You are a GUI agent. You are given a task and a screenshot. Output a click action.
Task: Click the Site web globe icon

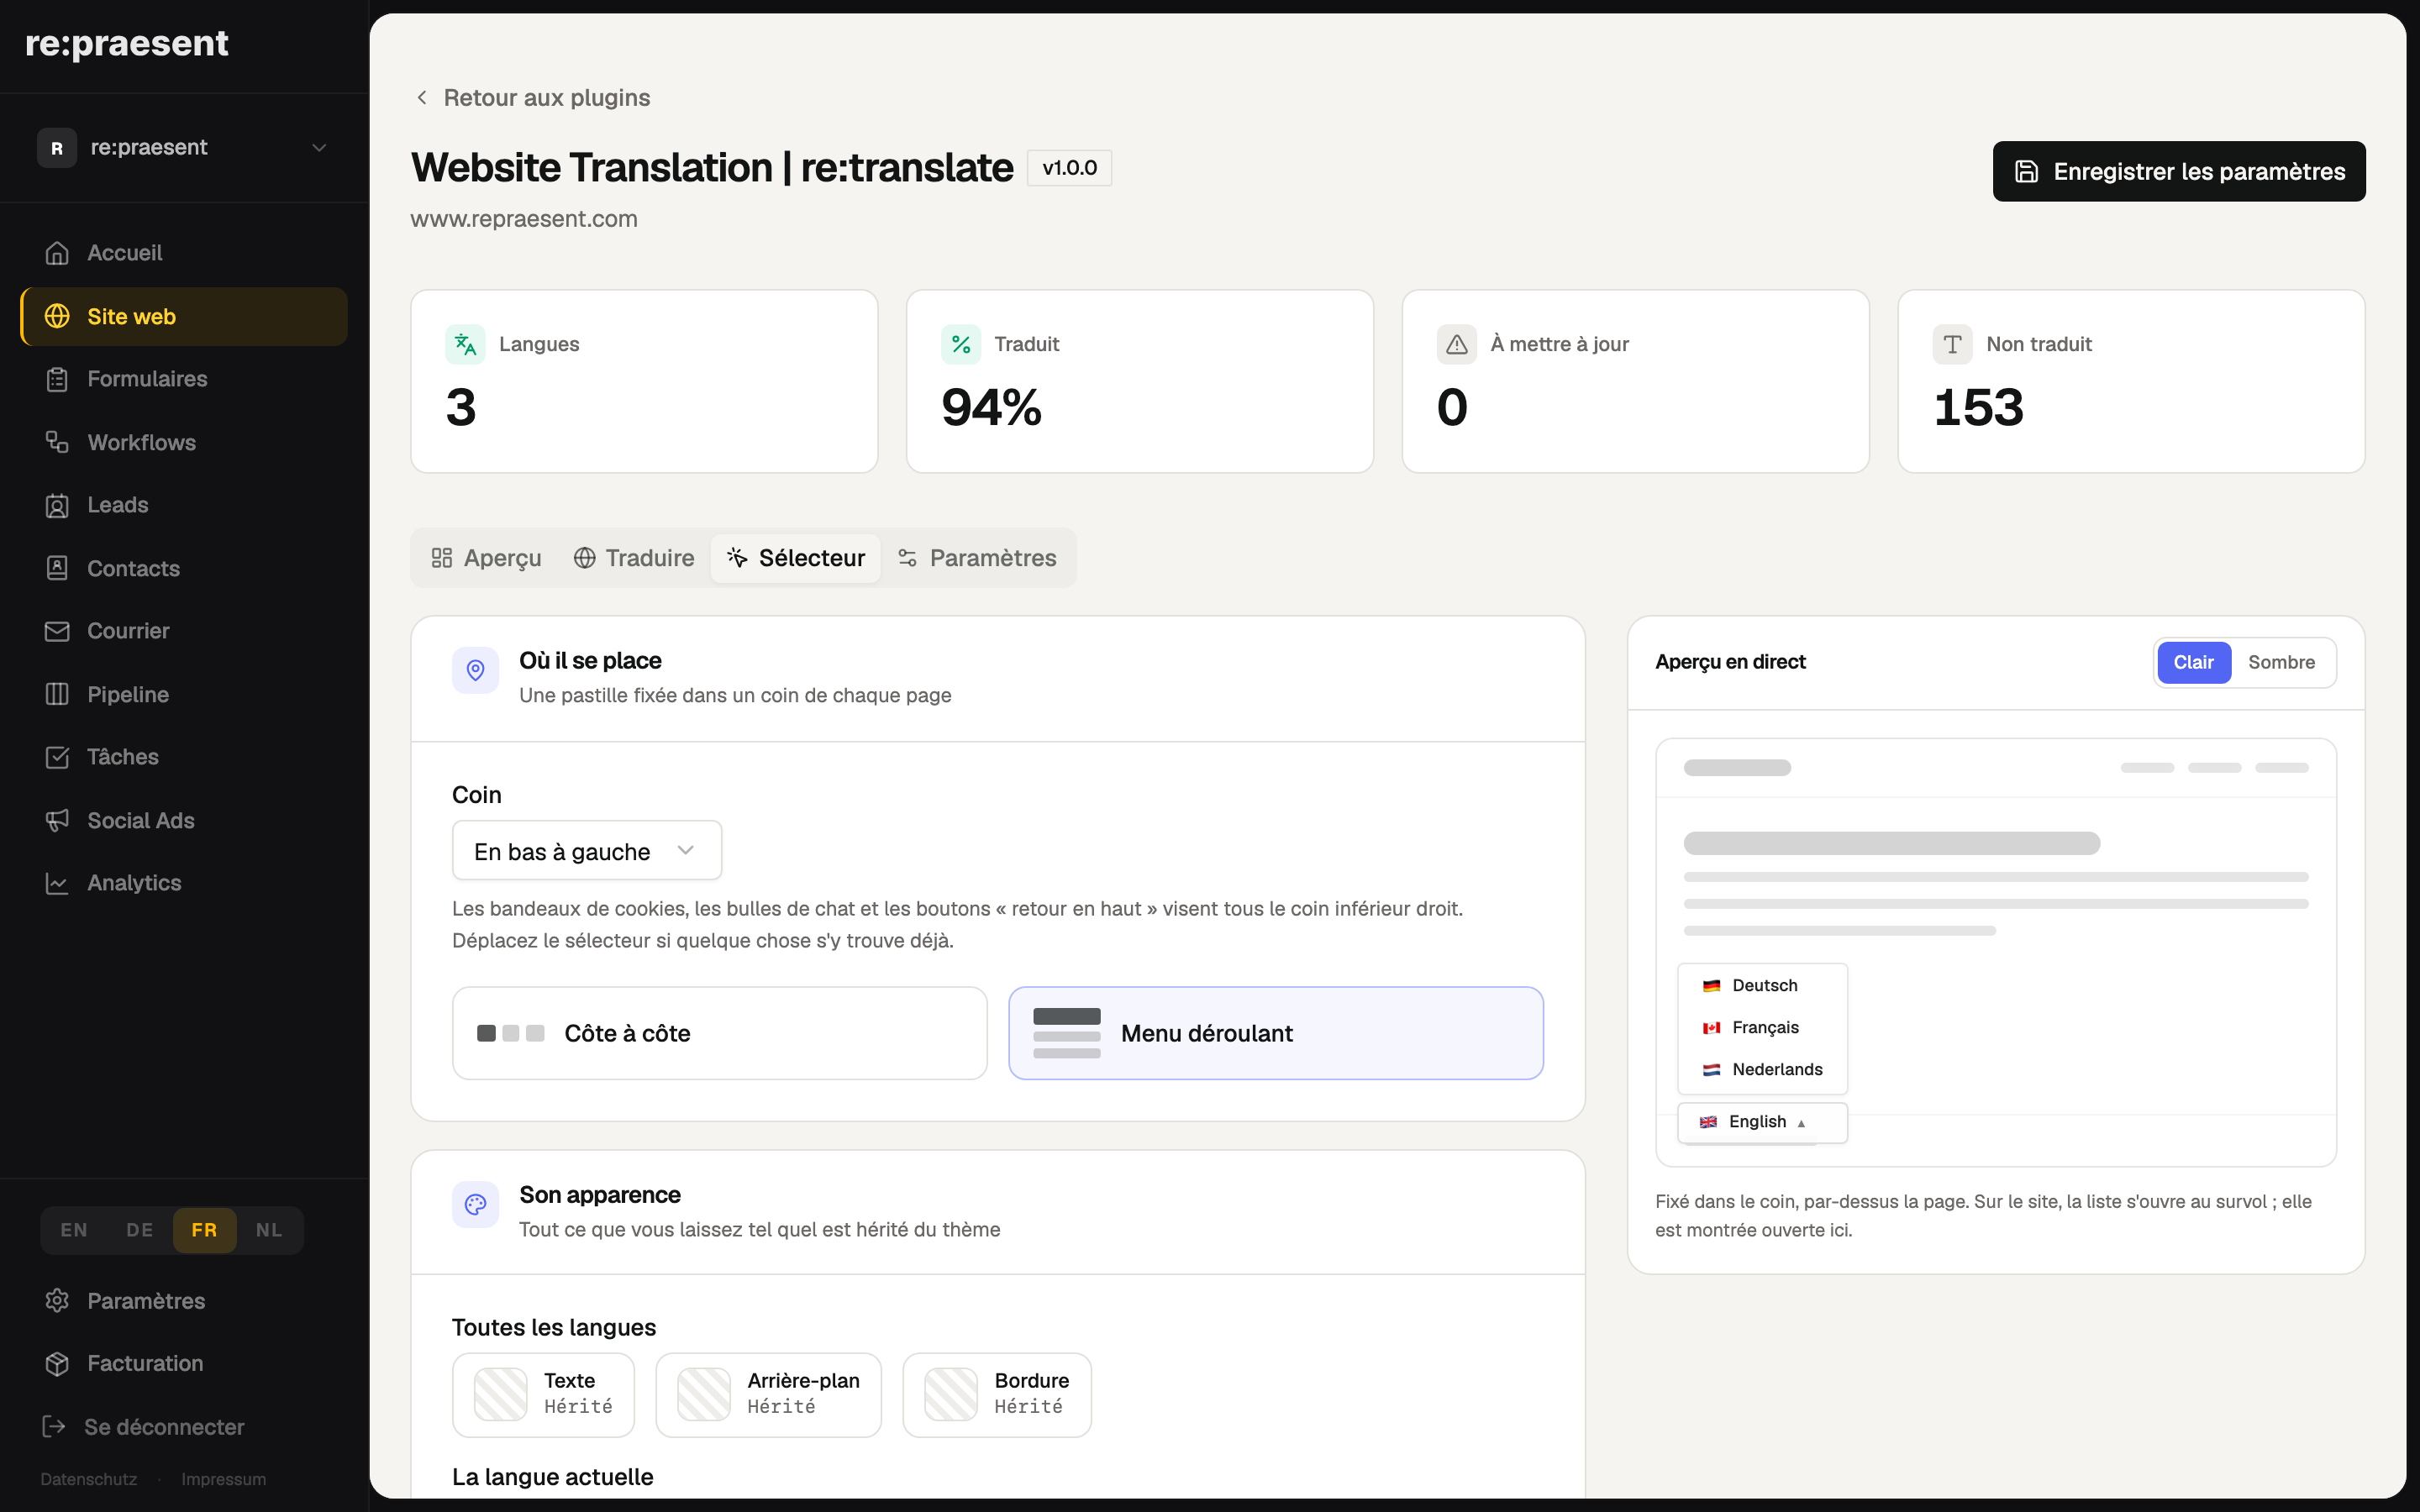pos(57,316)
